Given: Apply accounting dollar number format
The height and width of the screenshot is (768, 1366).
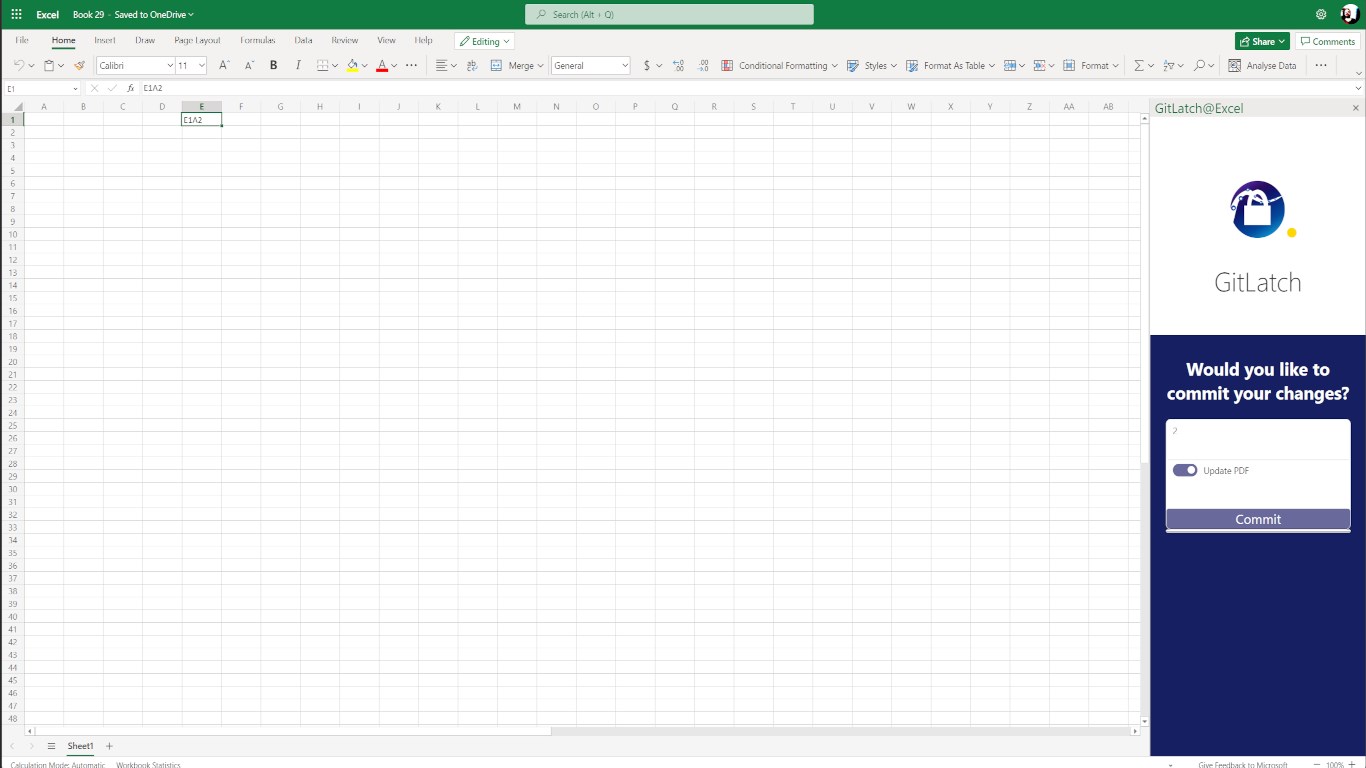Looking at the screenshot, I should 647,65.
